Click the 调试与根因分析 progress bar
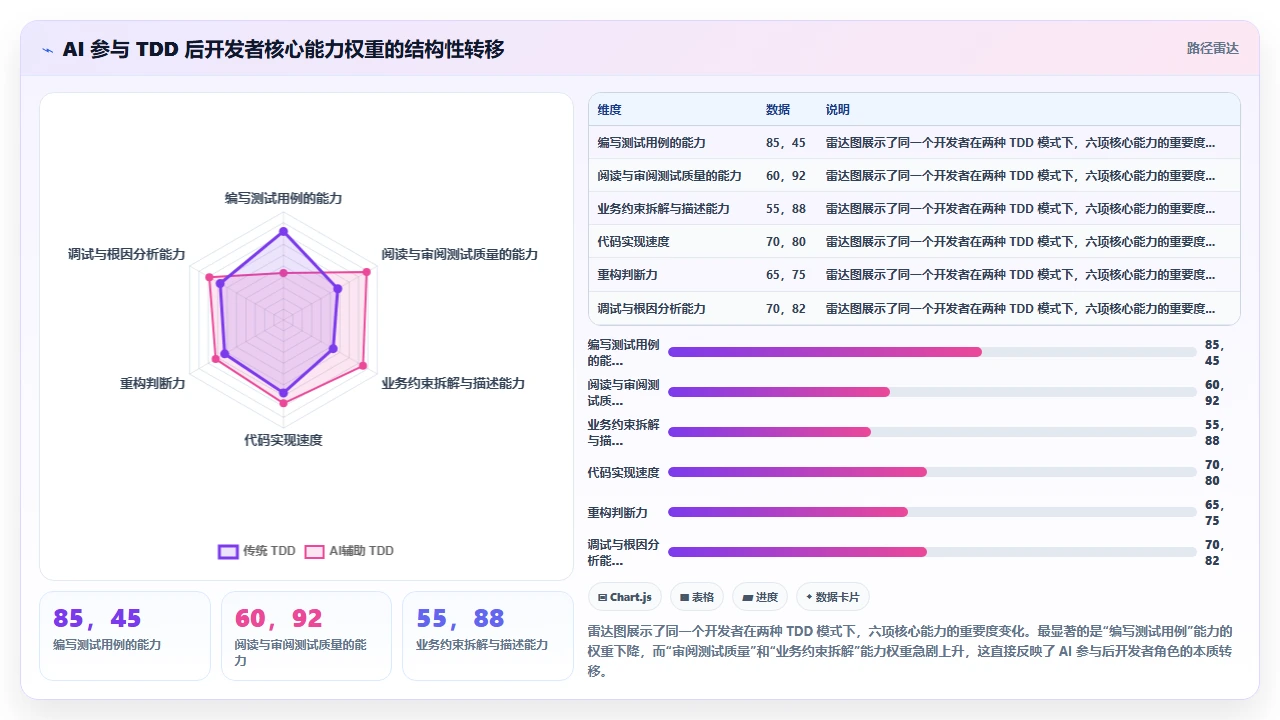 point(932,552)
